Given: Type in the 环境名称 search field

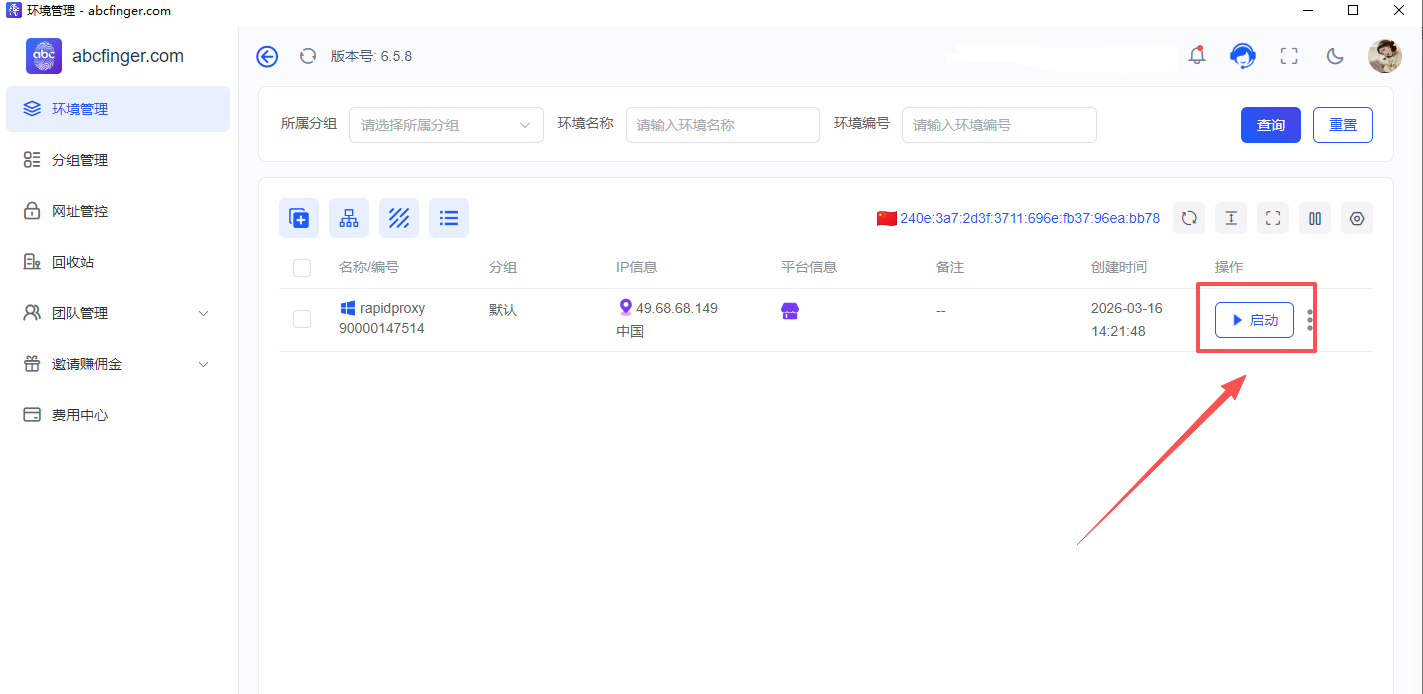Looking at the screenshot, I should 723,124.
